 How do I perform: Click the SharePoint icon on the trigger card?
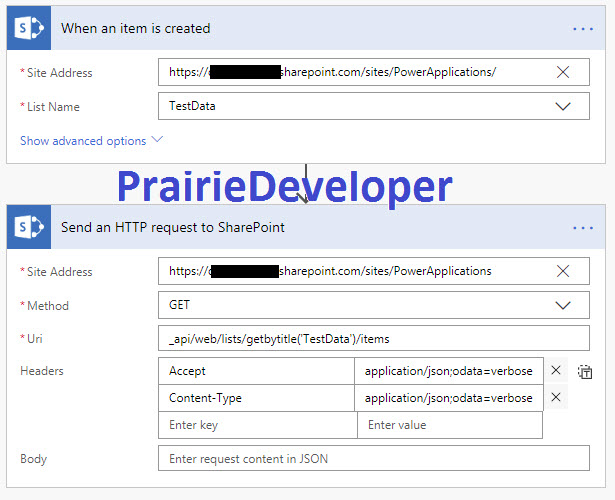point(29,28)
